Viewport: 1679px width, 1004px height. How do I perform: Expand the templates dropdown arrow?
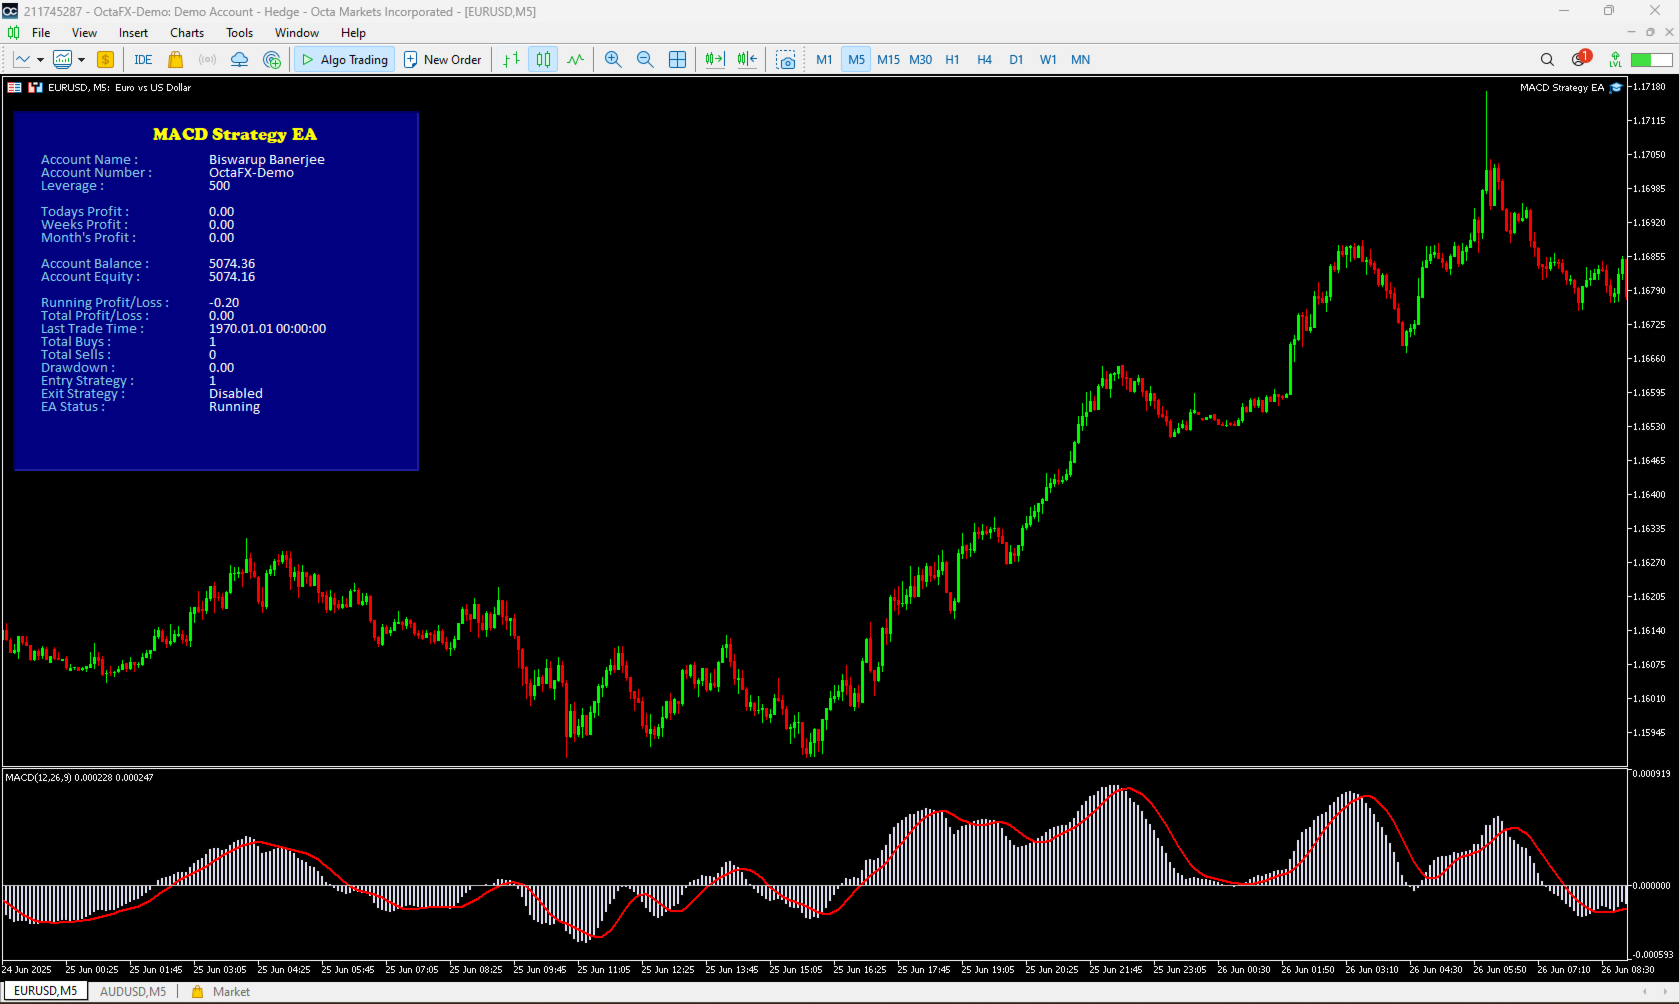81,60
